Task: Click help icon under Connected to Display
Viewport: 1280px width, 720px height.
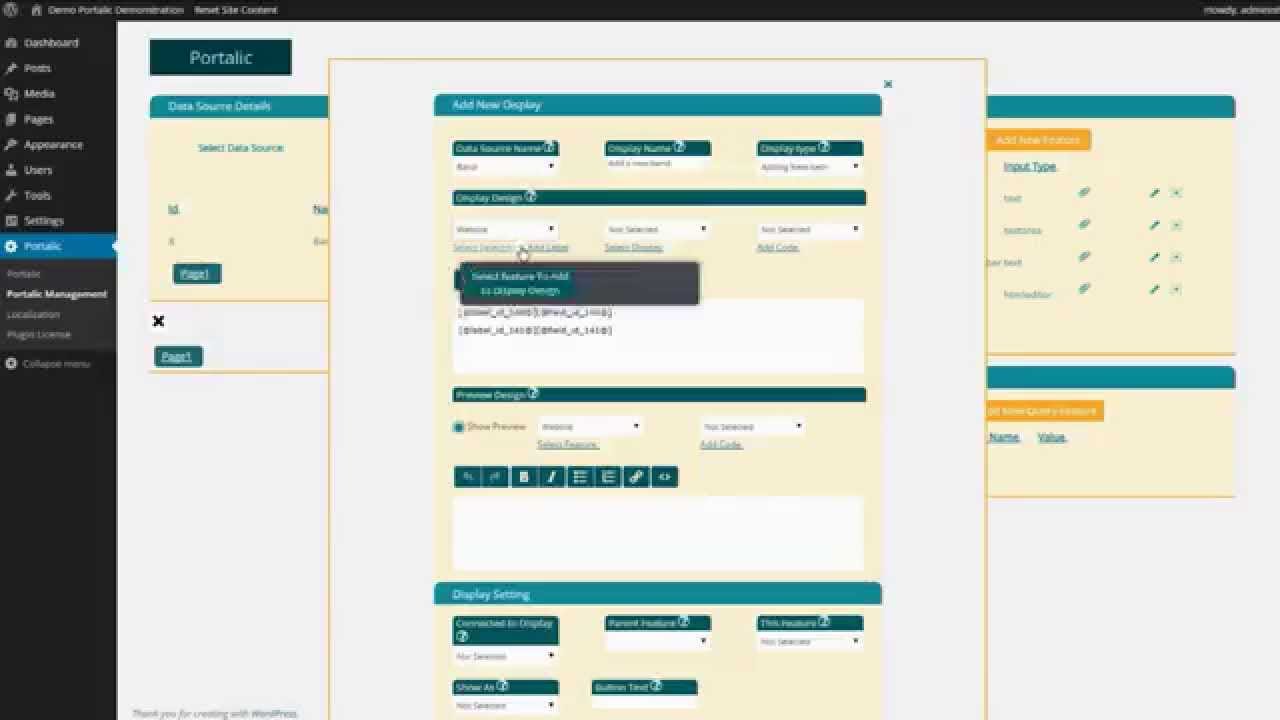Action: (462, 635)
